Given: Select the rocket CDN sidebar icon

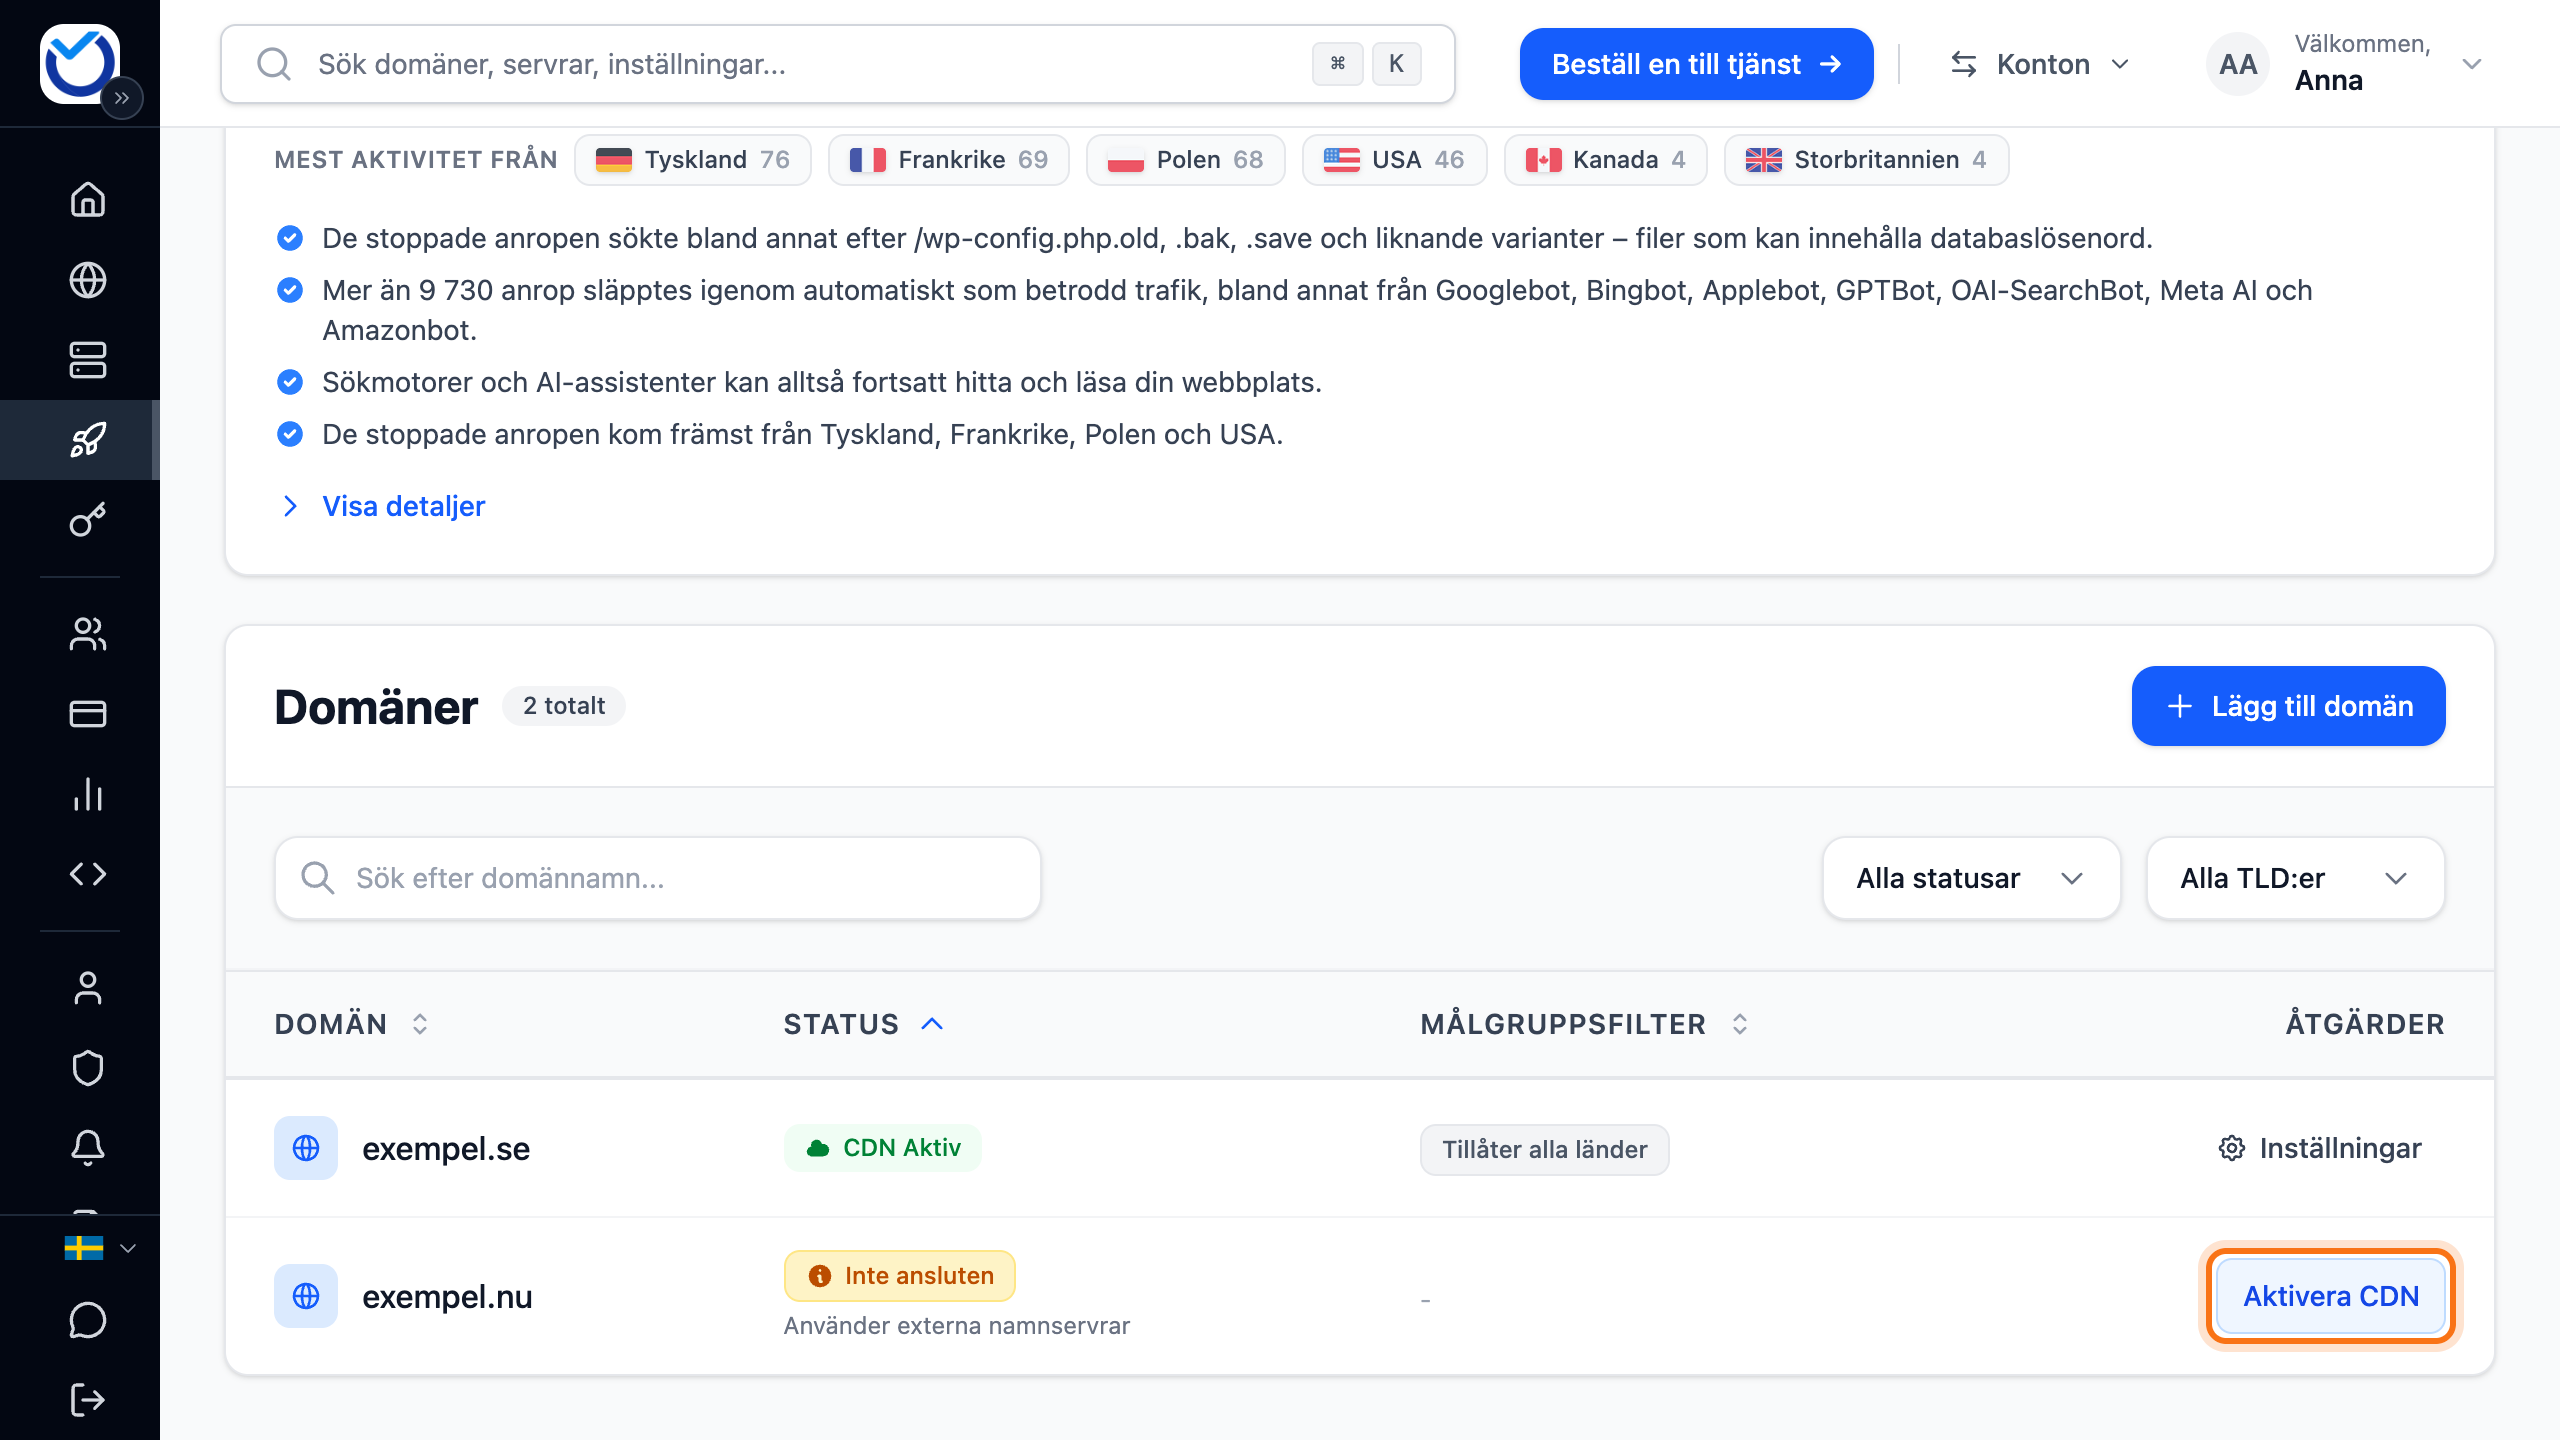Looking at the screenshot, I should coord(88,440).
